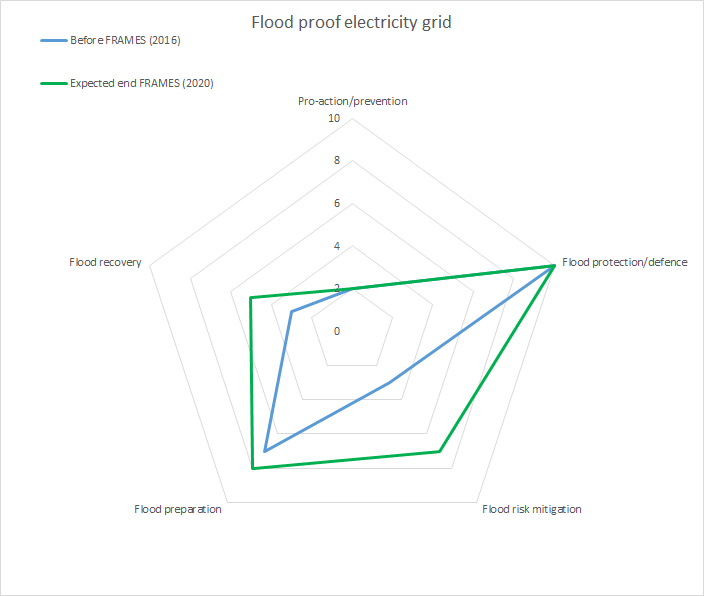Click green series point at Flood recovery

250,298
